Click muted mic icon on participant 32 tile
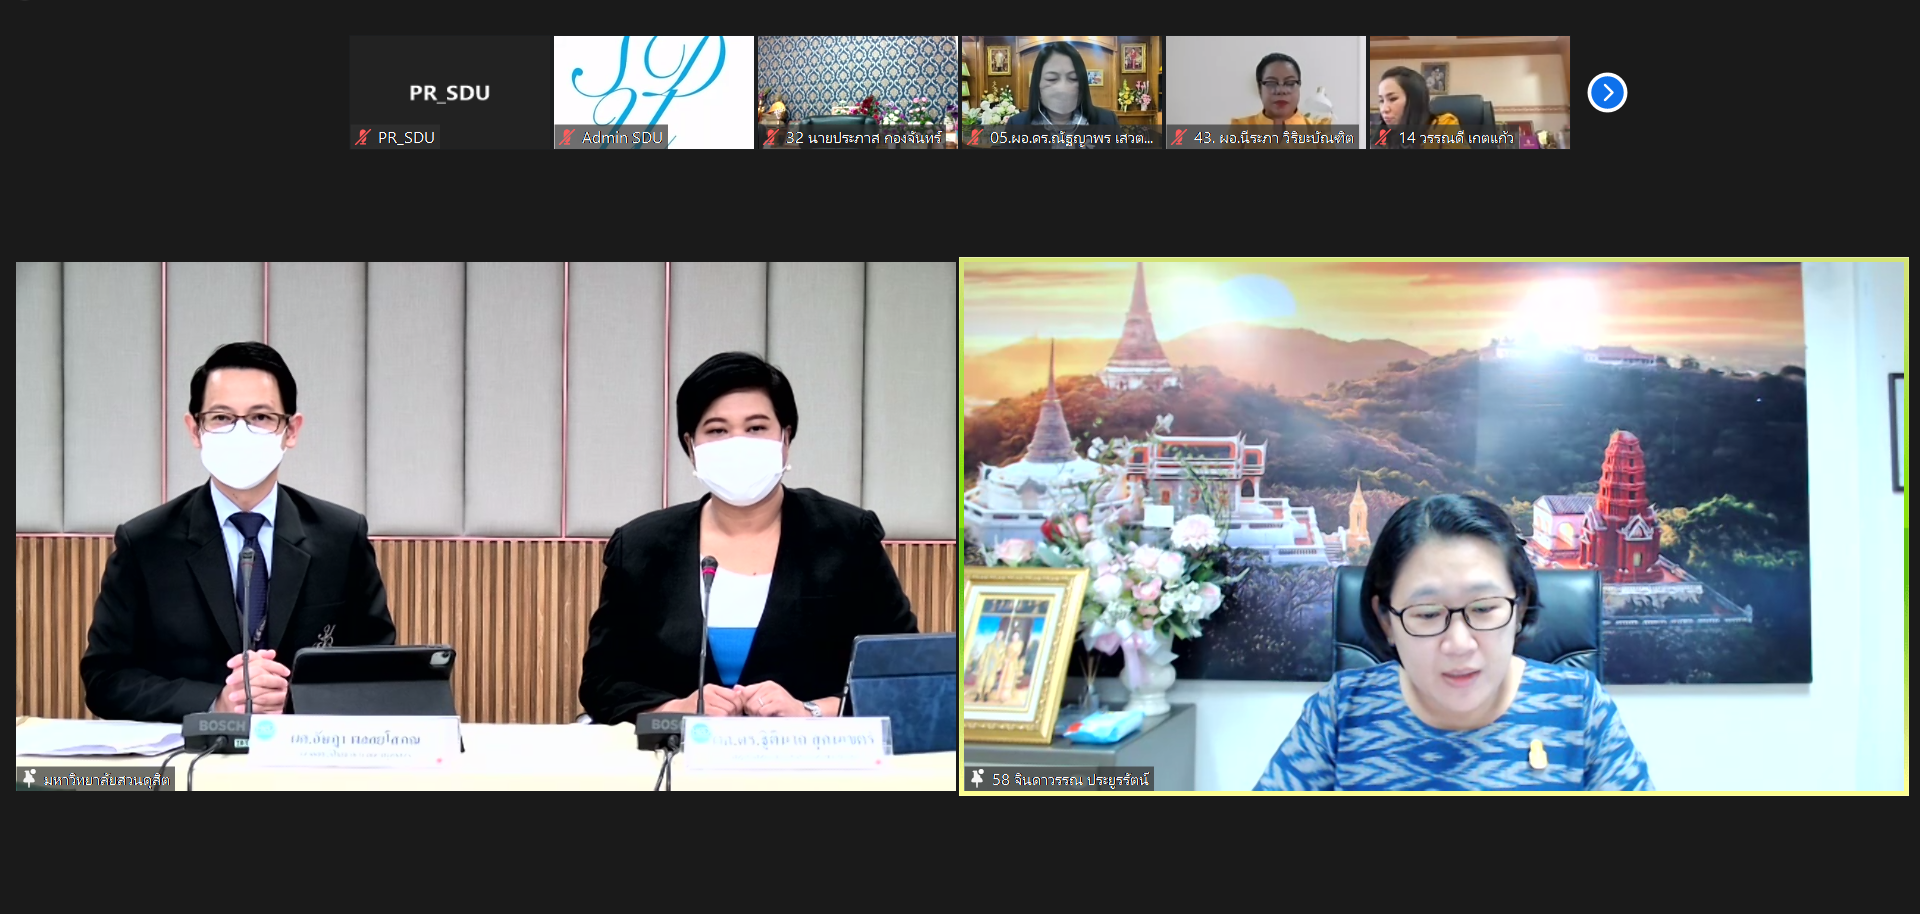The height and width of the screenshot is (914, 1920). point(772,138)
